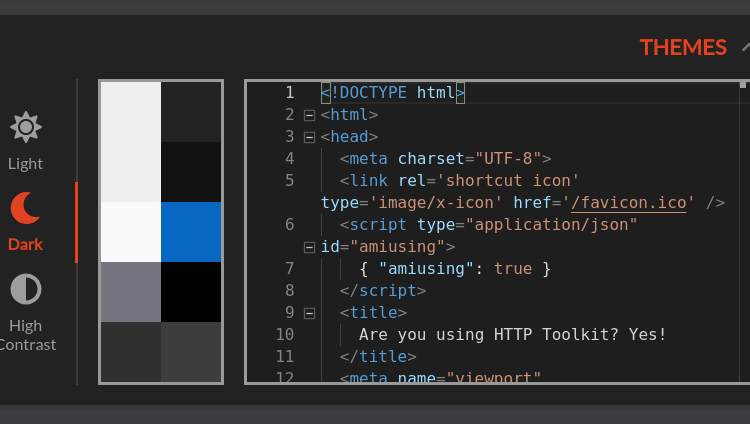
Task: Click the editor's vertical scrollbar thumb
Action: point(743,85)
